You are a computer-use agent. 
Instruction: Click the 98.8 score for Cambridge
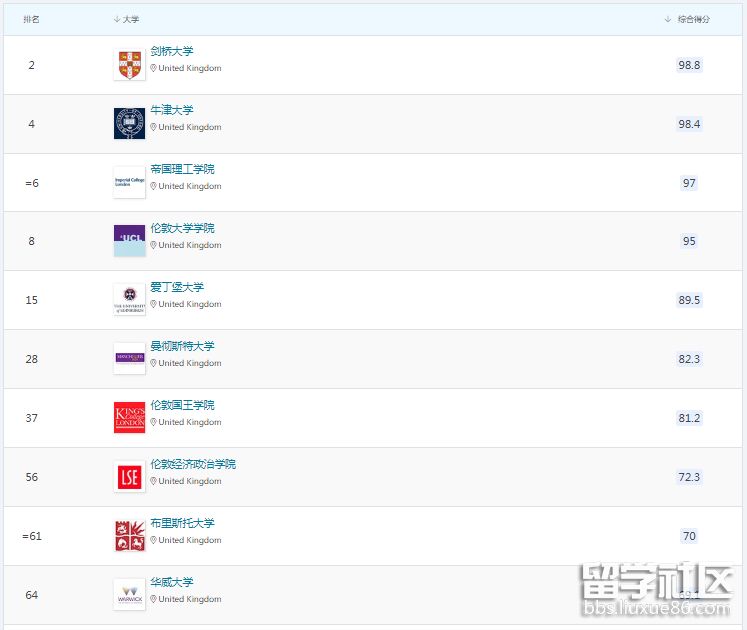689,65
